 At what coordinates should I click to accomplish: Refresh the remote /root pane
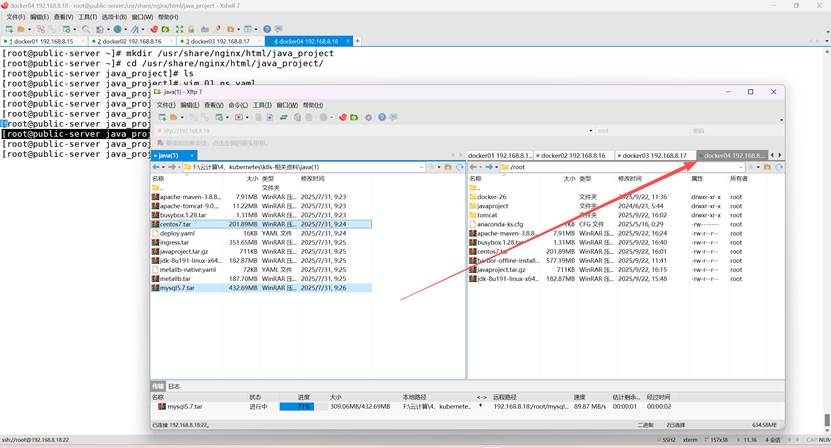tap(779, 167)
